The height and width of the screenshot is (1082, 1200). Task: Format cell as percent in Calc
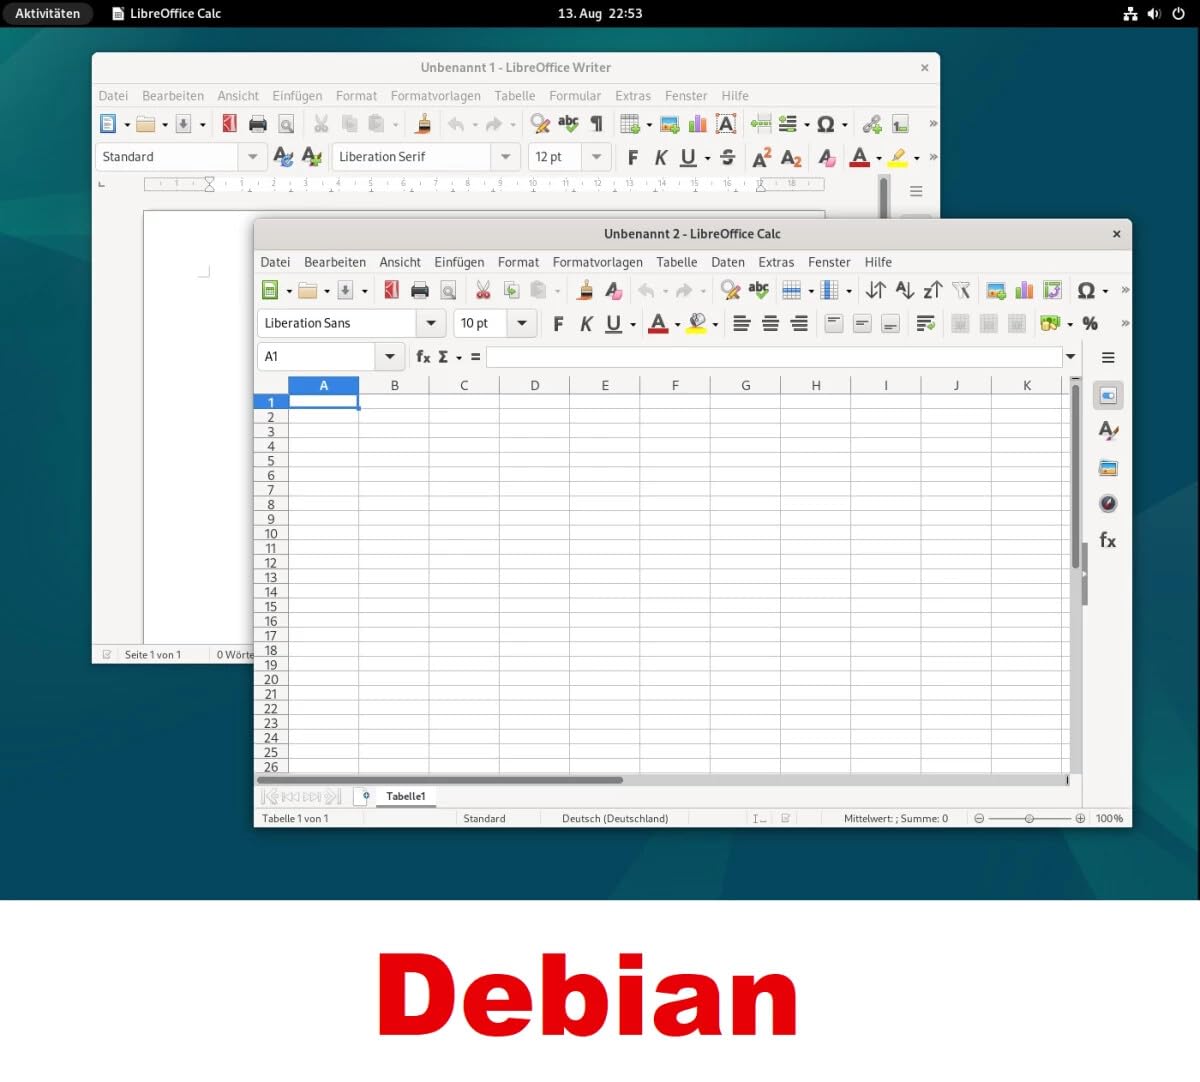pos(1090,323)
